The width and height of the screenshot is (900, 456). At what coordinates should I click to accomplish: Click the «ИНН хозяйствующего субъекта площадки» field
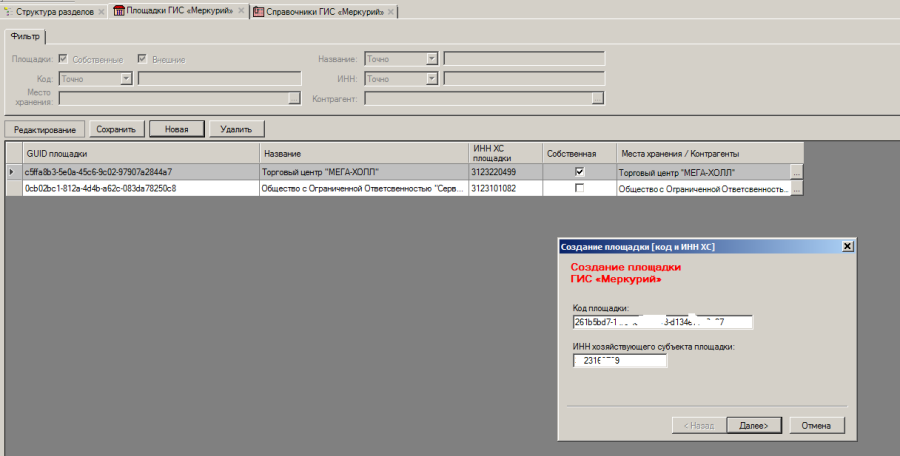(x=620, y=361)
